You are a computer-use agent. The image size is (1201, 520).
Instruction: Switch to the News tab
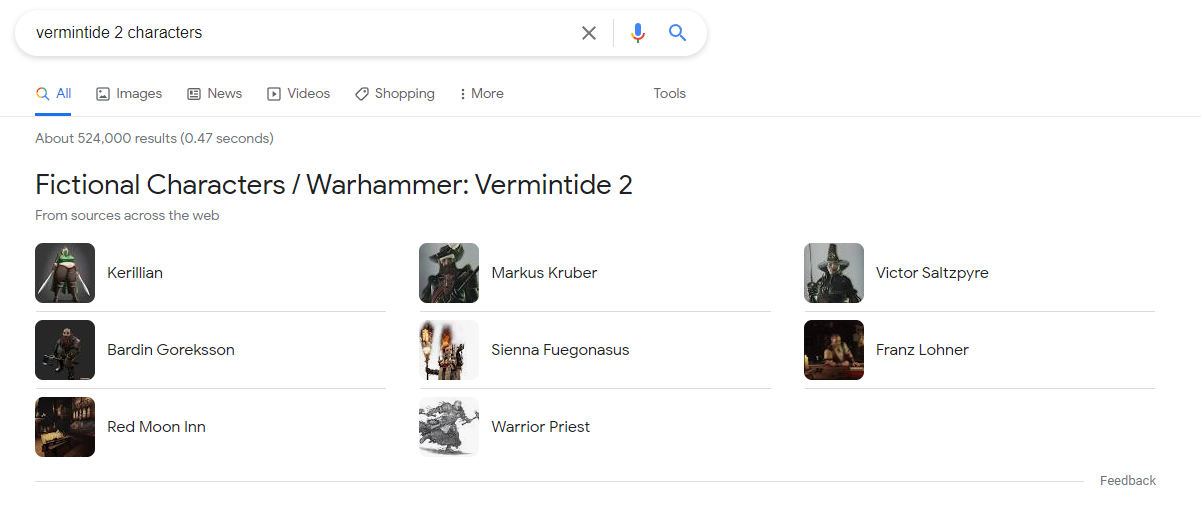(215, 94)
